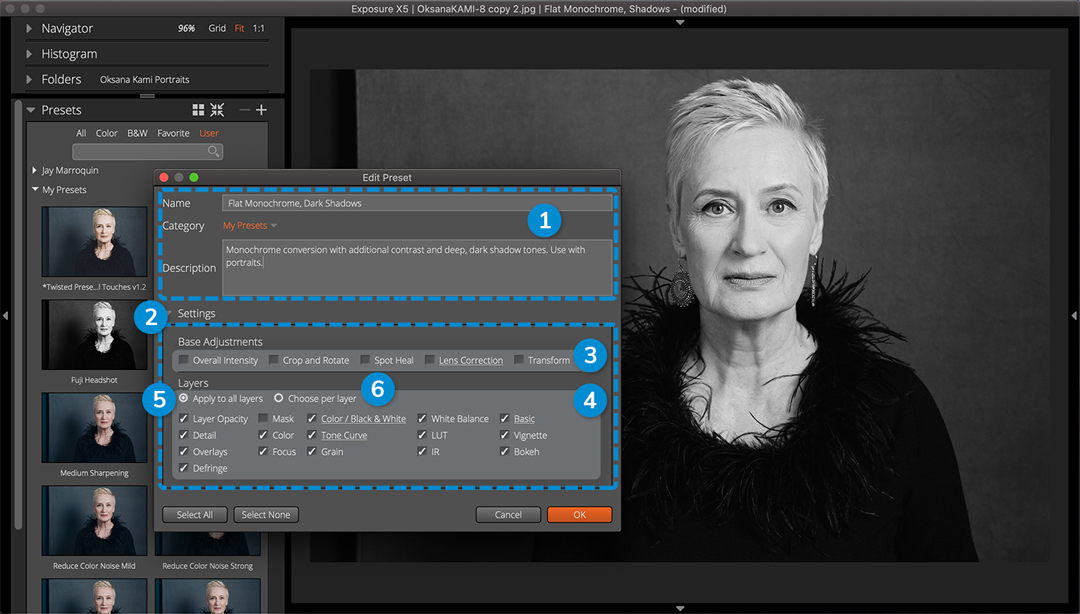Click the left panel collapse arrow
1080x614 pixels.
point(5,316)
